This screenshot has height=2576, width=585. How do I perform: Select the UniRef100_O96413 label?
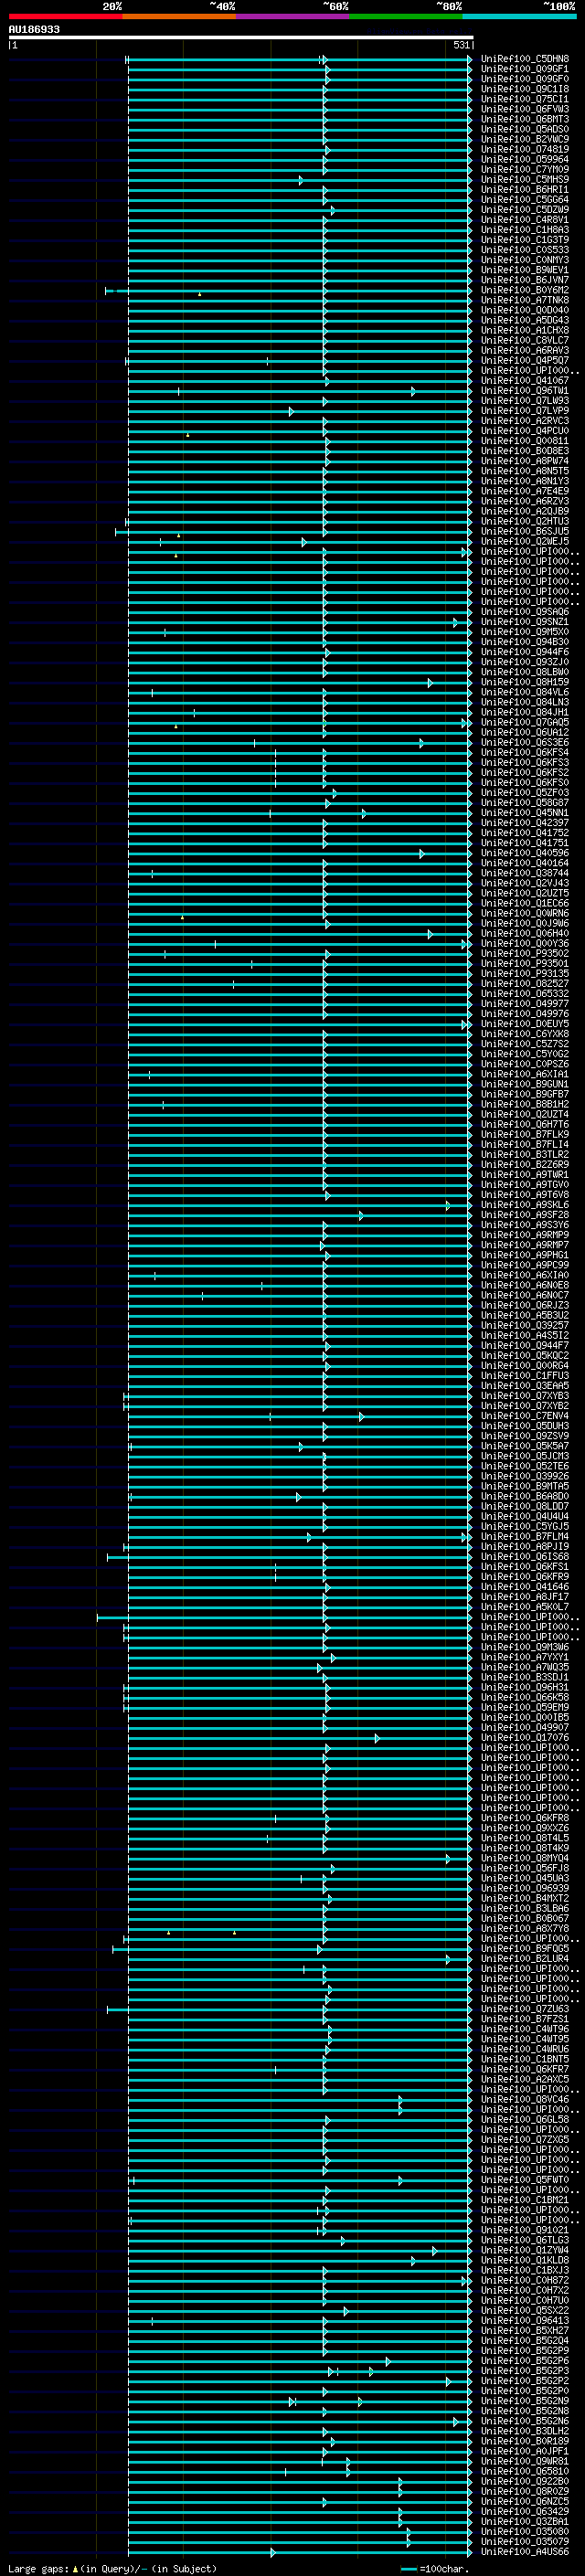tap(525, 2321)
